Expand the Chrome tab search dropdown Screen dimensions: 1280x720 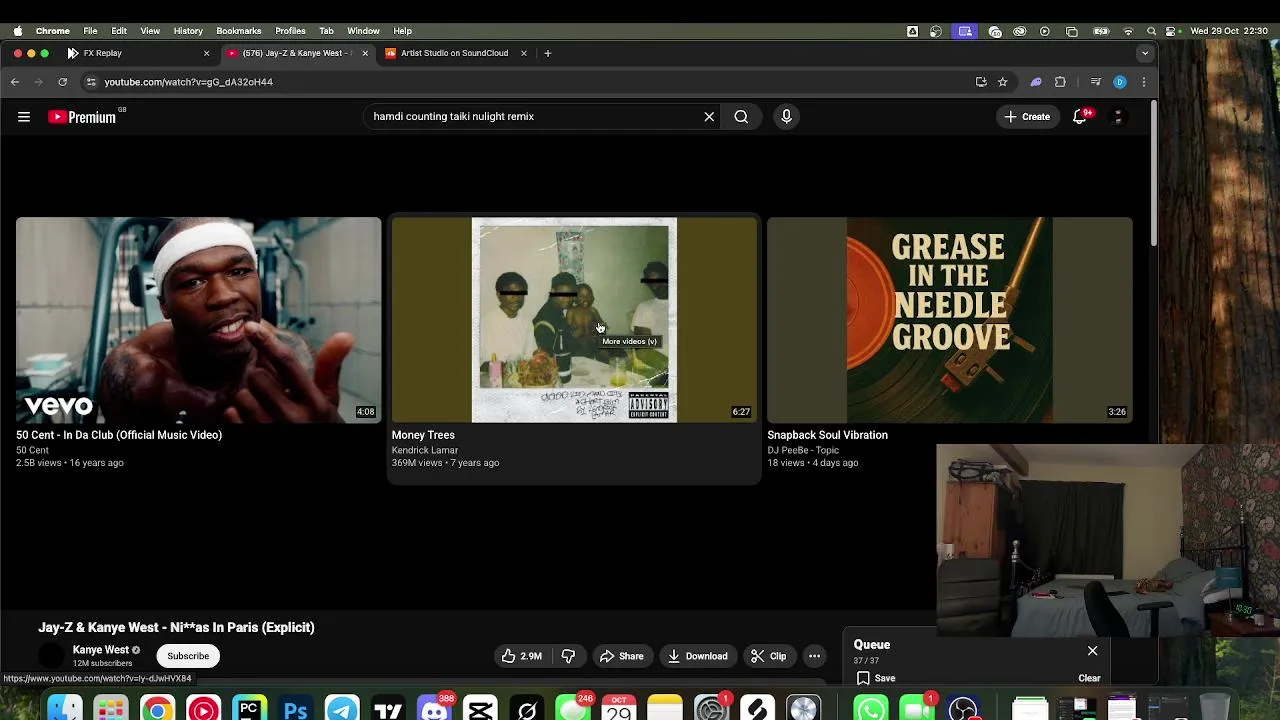click(x=1145, y=53)
